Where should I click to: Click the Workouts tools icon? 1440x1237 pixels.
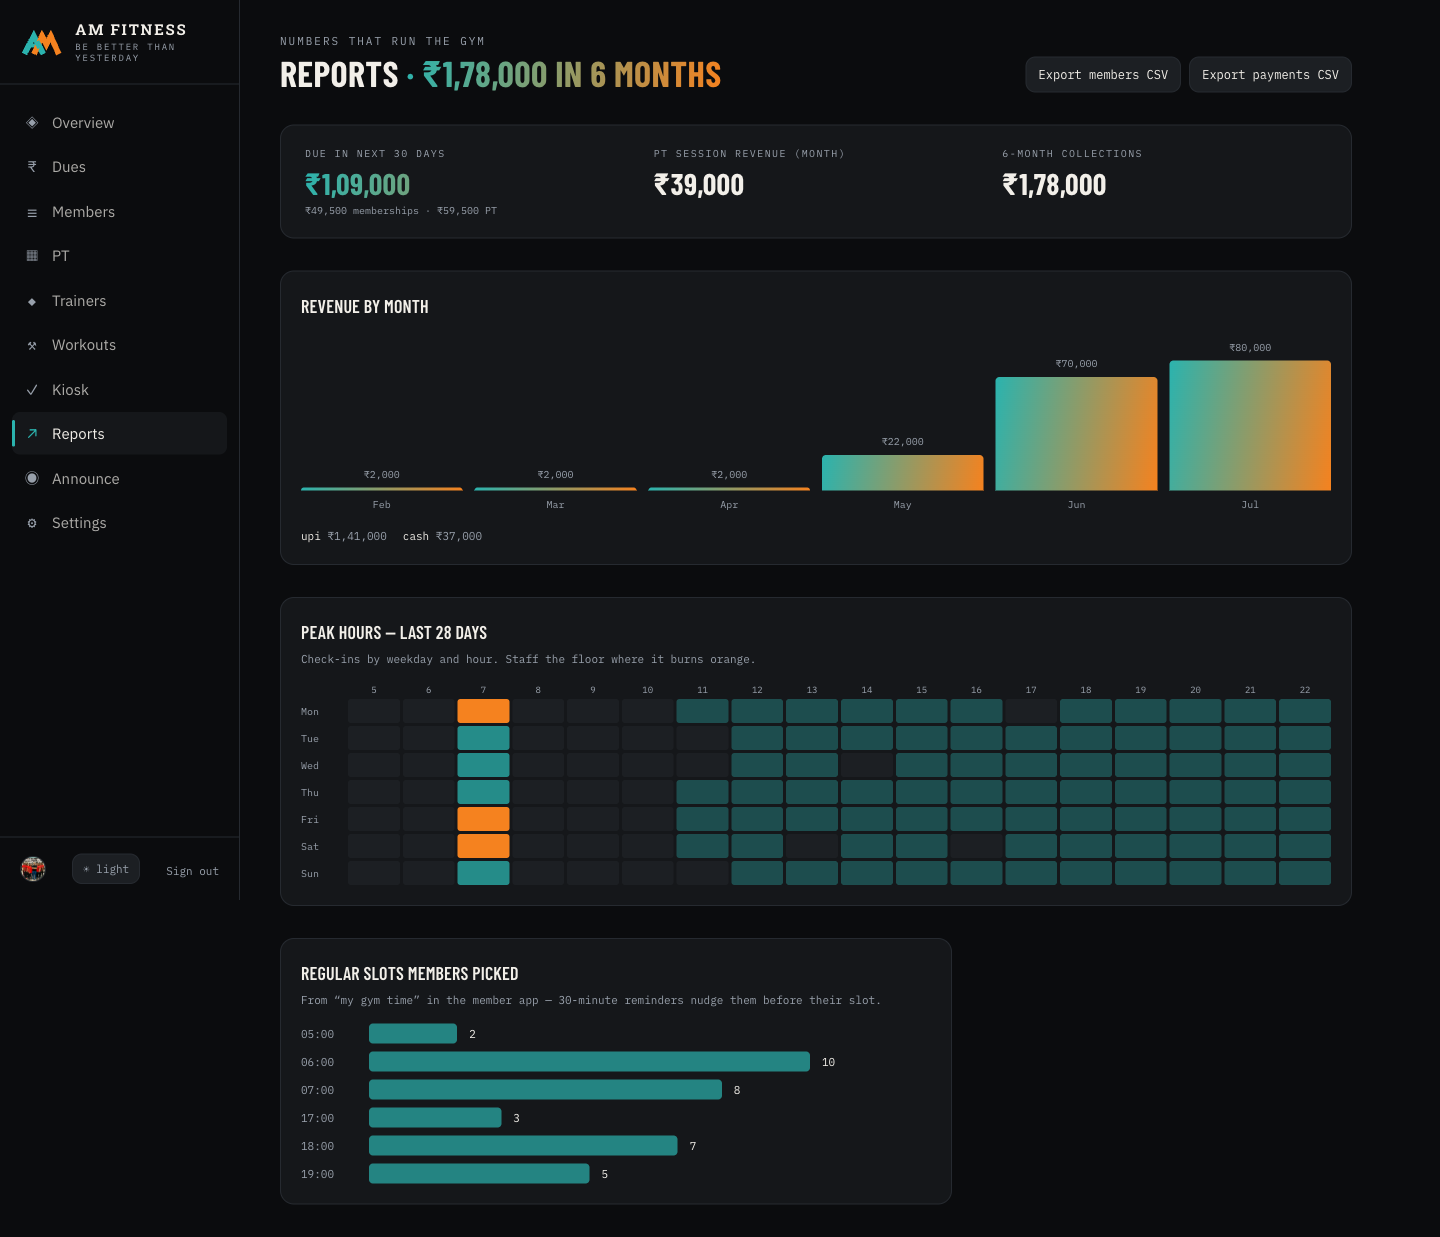coord(32,345)
